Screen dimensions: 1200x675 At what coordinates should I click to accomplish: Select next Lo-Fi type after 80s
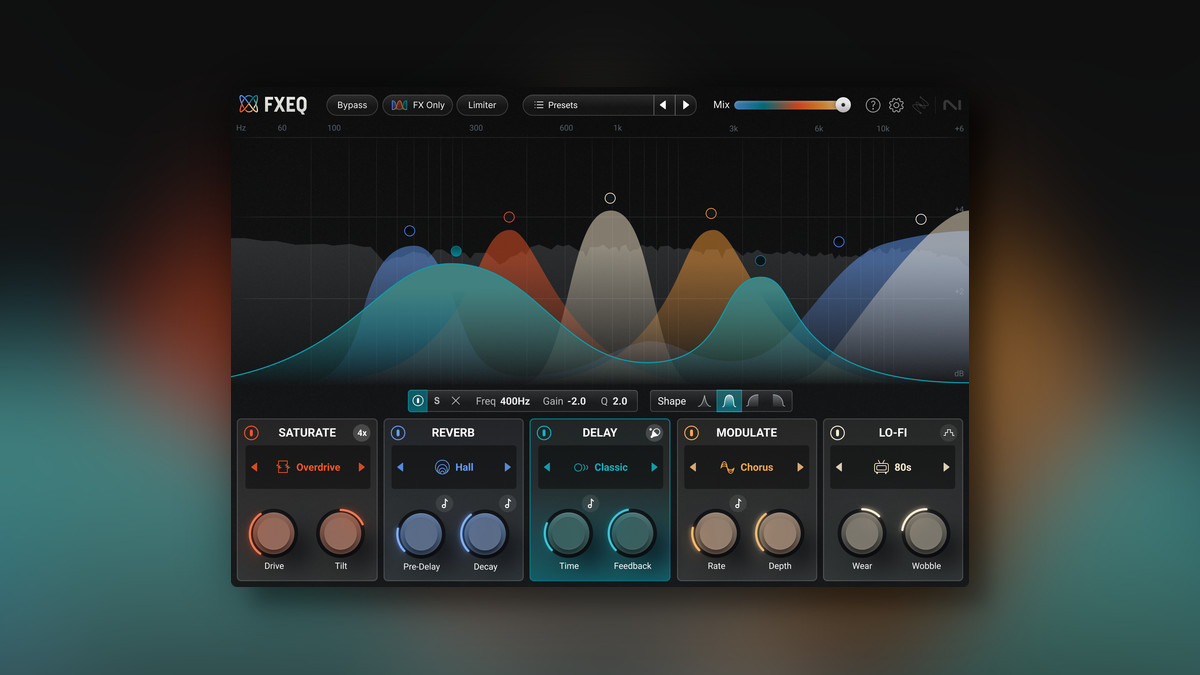click(946, 467)
